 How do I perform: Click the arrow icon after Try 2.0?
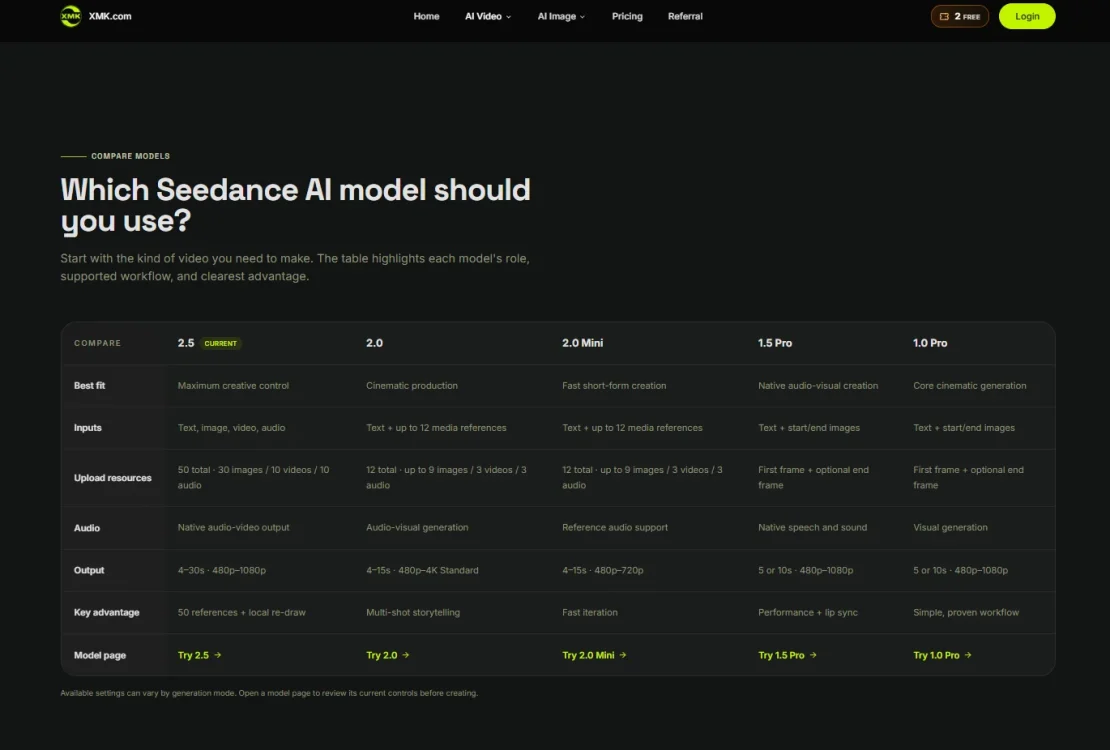[406, 655]
